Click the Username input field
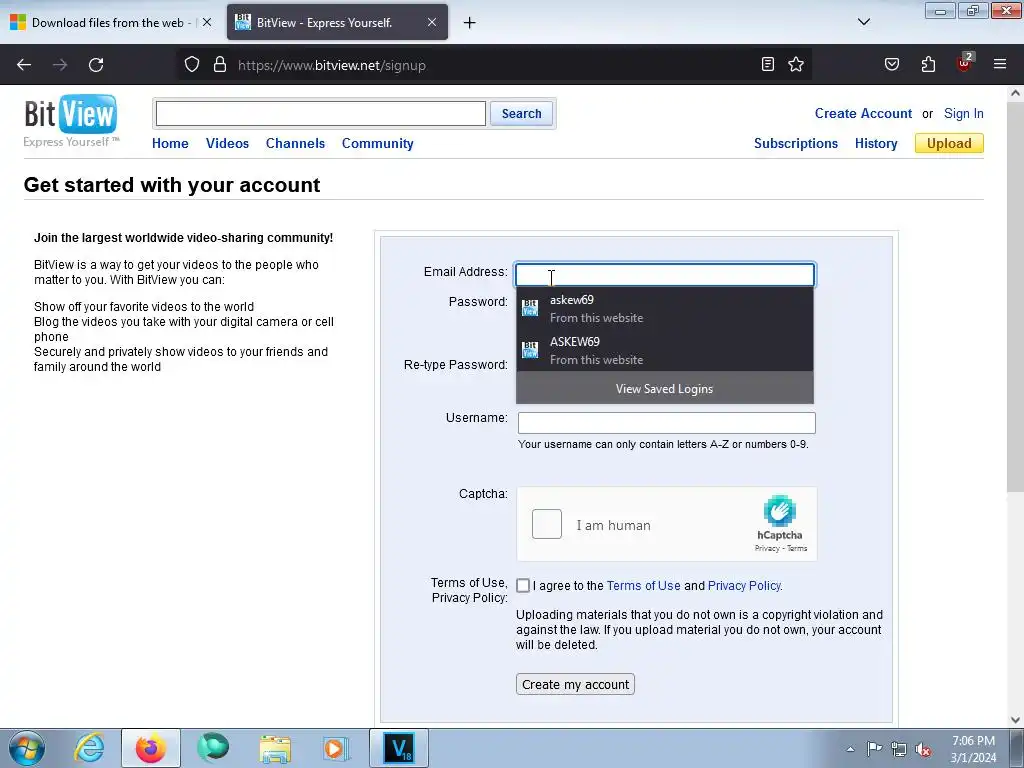1024x768 pixels. [666, 423]
